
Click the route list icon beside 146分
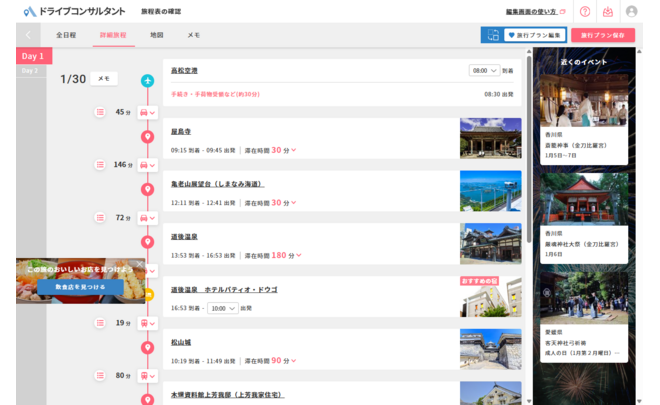point(100,164)
